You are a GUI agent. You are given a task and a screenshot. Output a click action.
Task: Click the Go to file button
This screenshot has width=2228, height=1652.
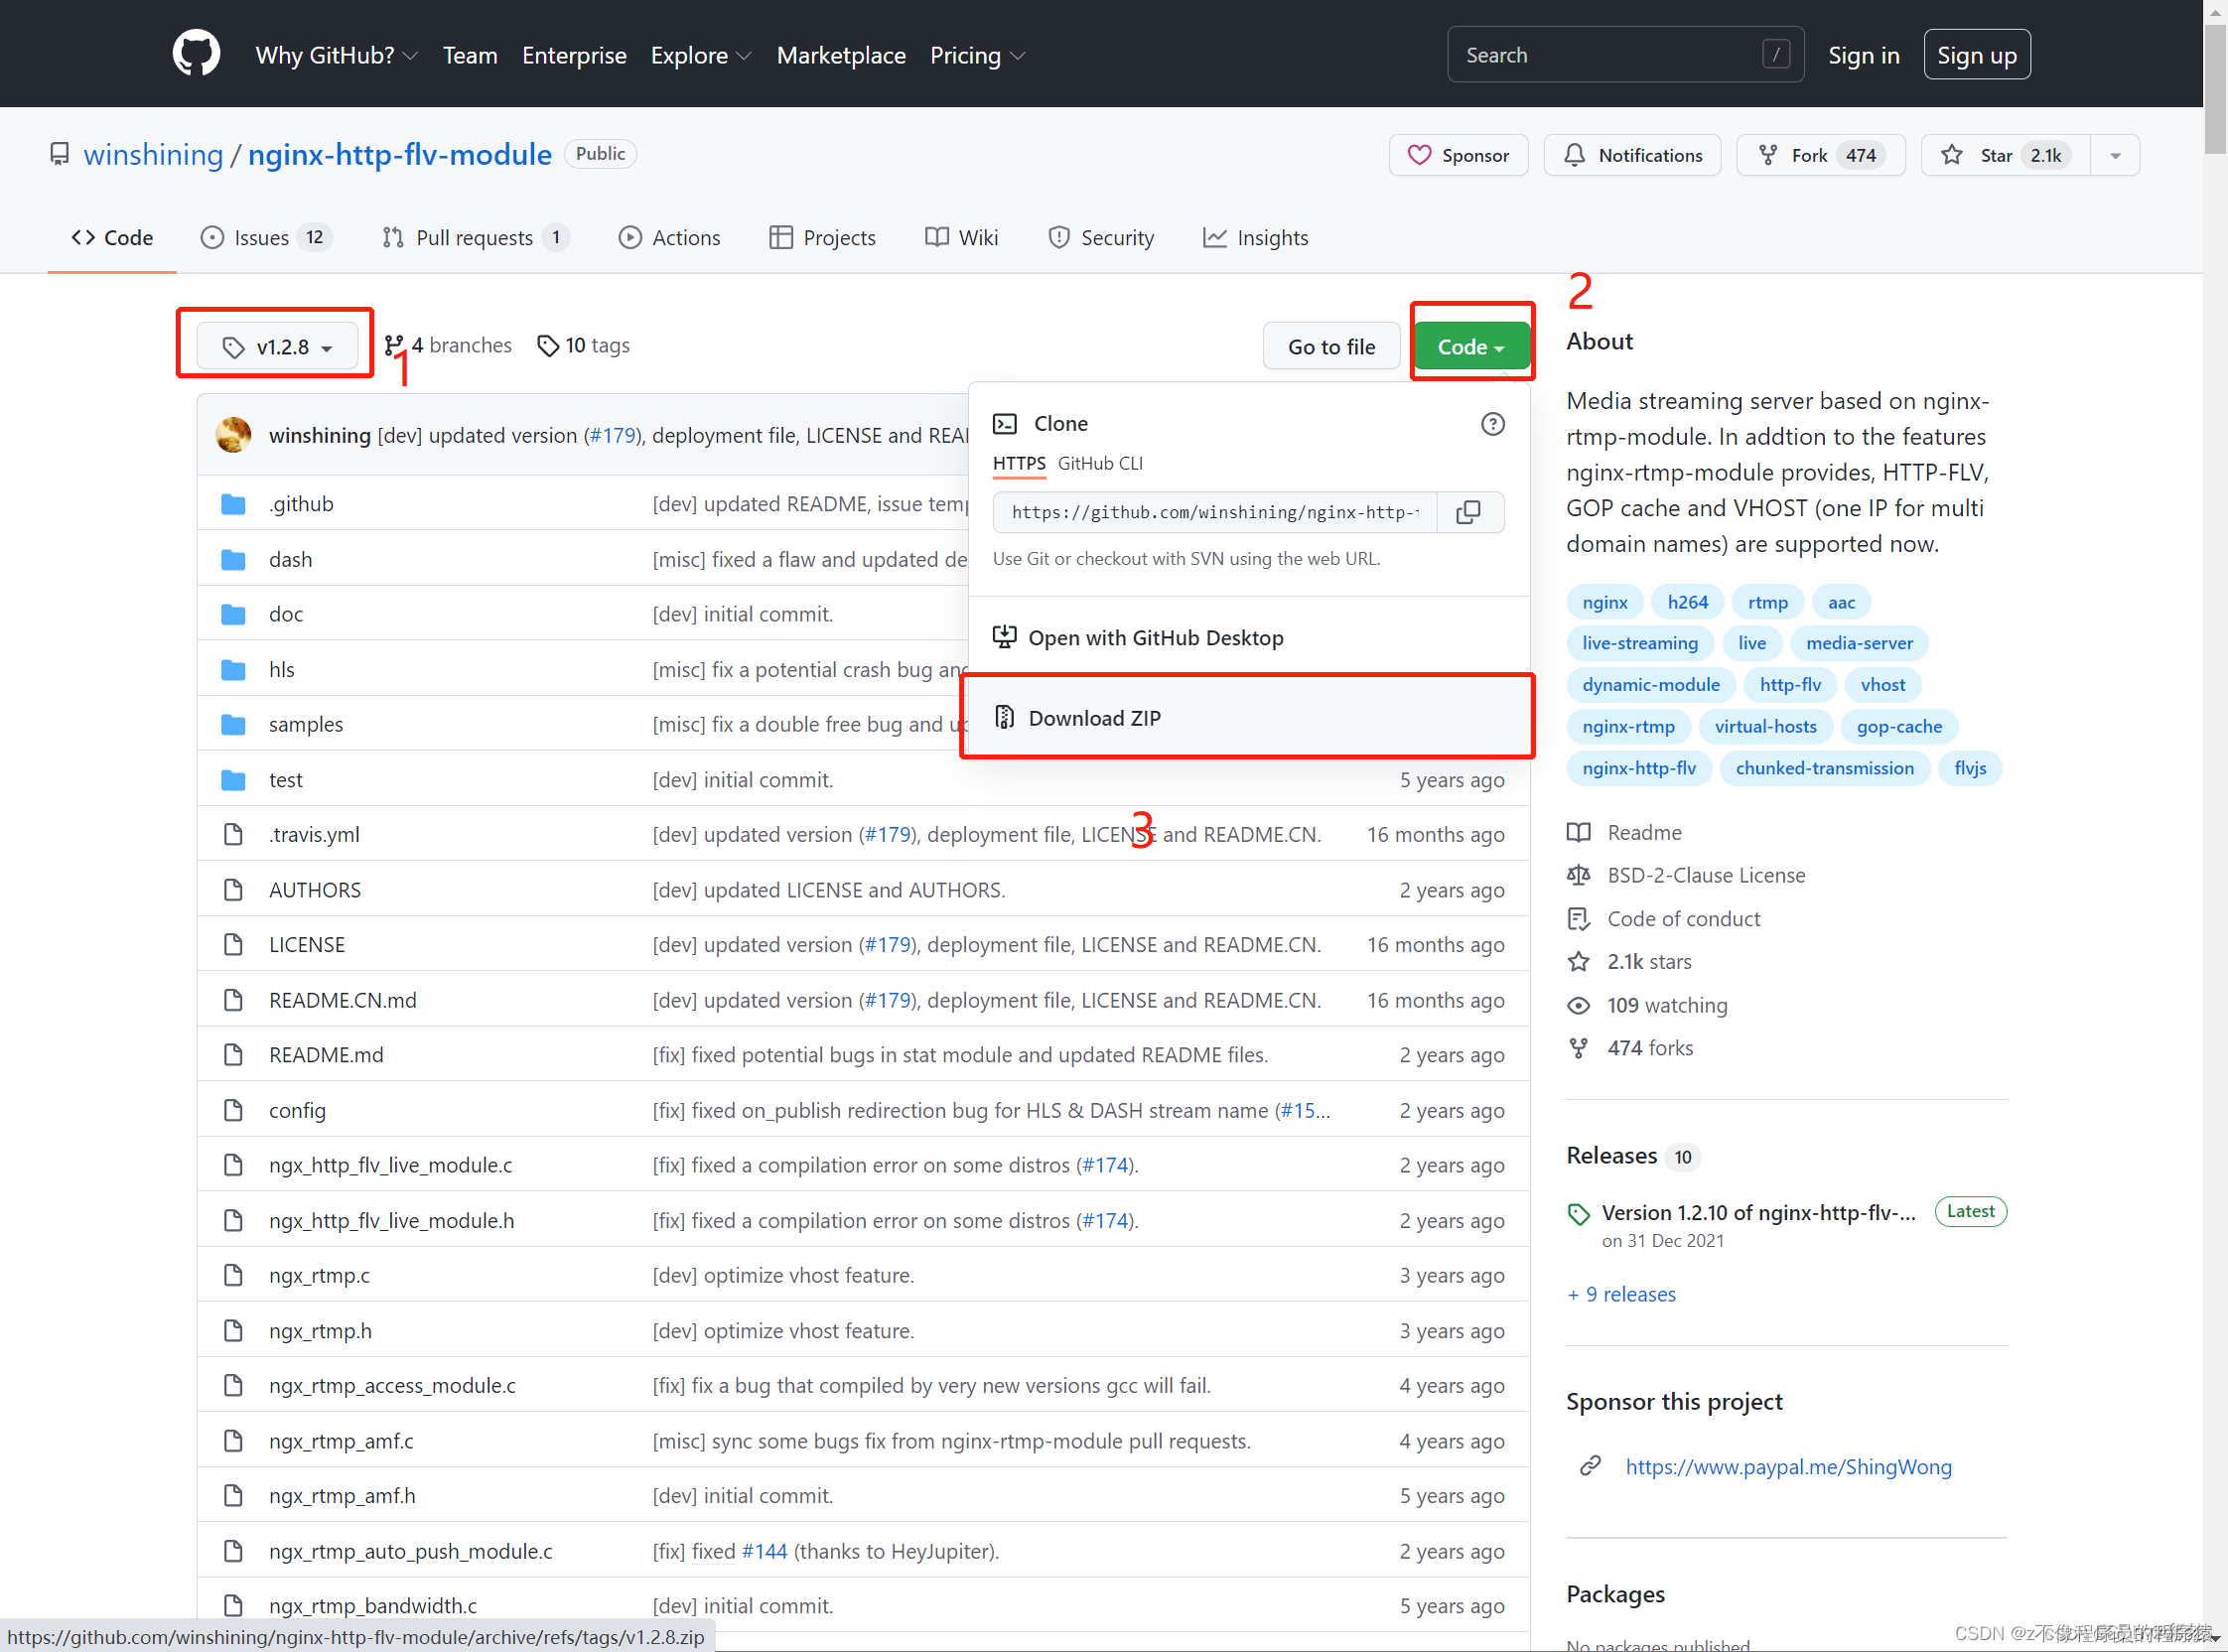(1331, 346)
